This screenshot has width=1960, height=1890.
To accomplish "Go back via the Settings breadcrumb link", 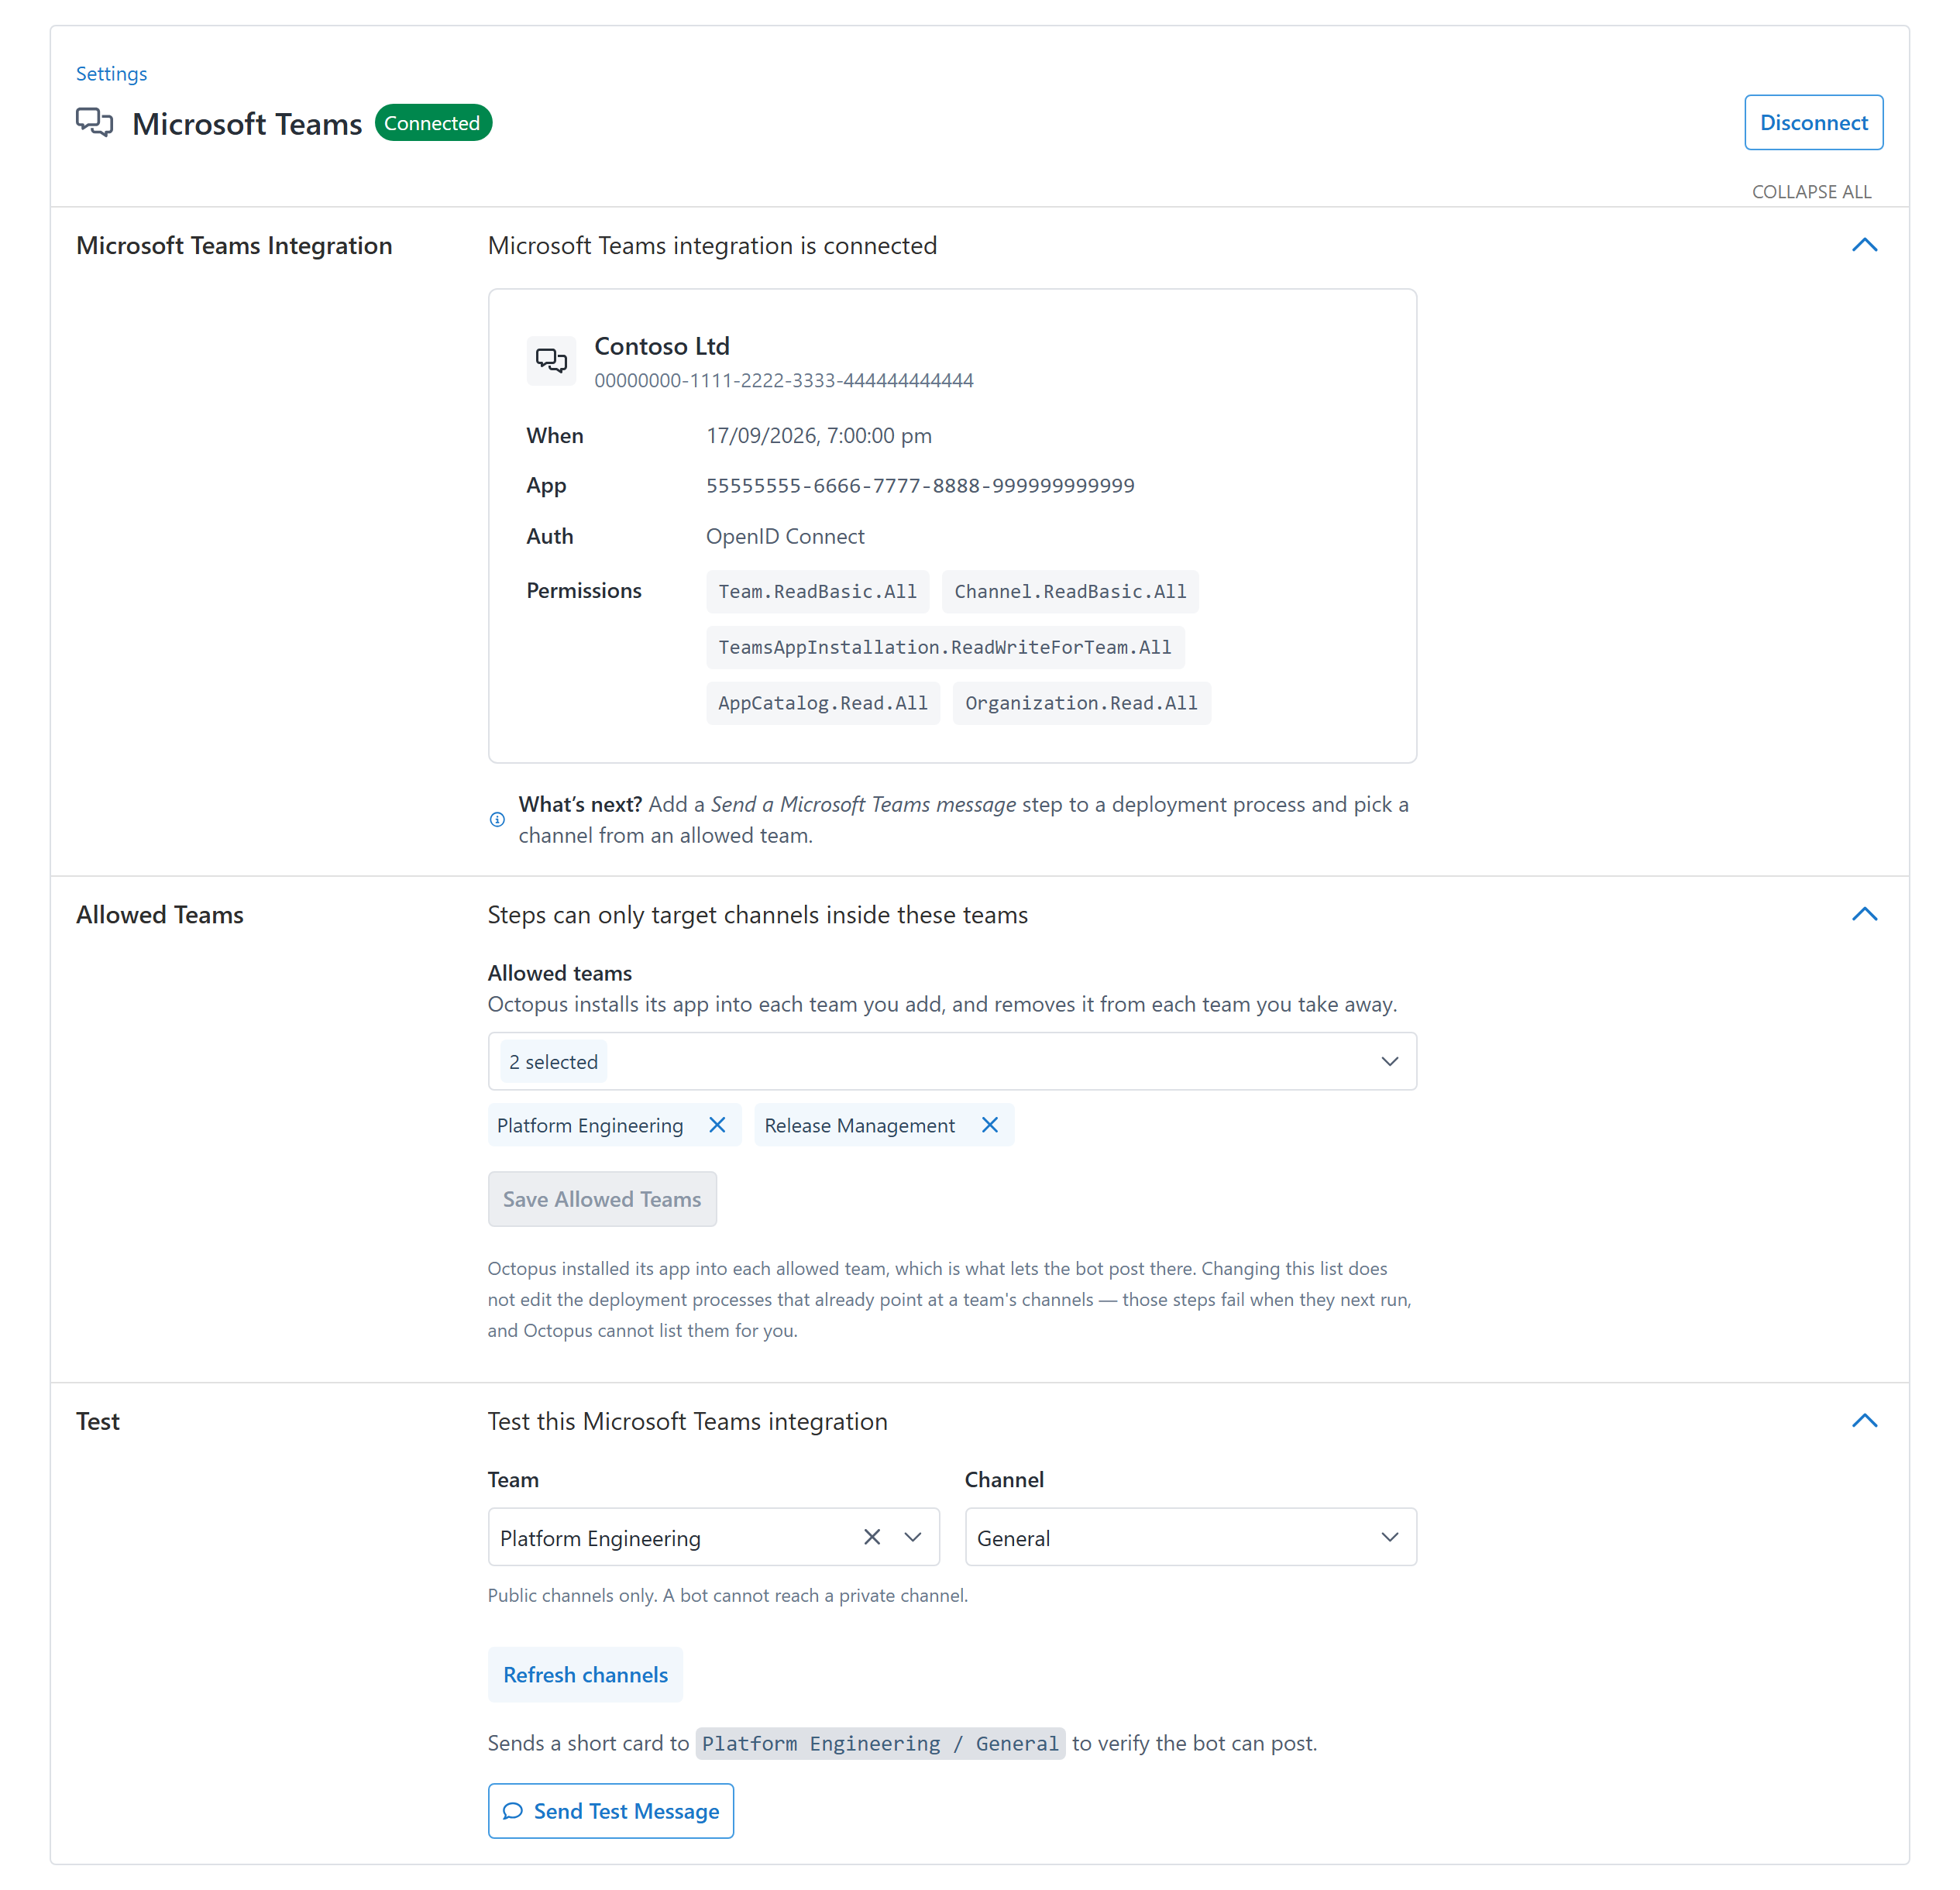I will click(111, 74).
